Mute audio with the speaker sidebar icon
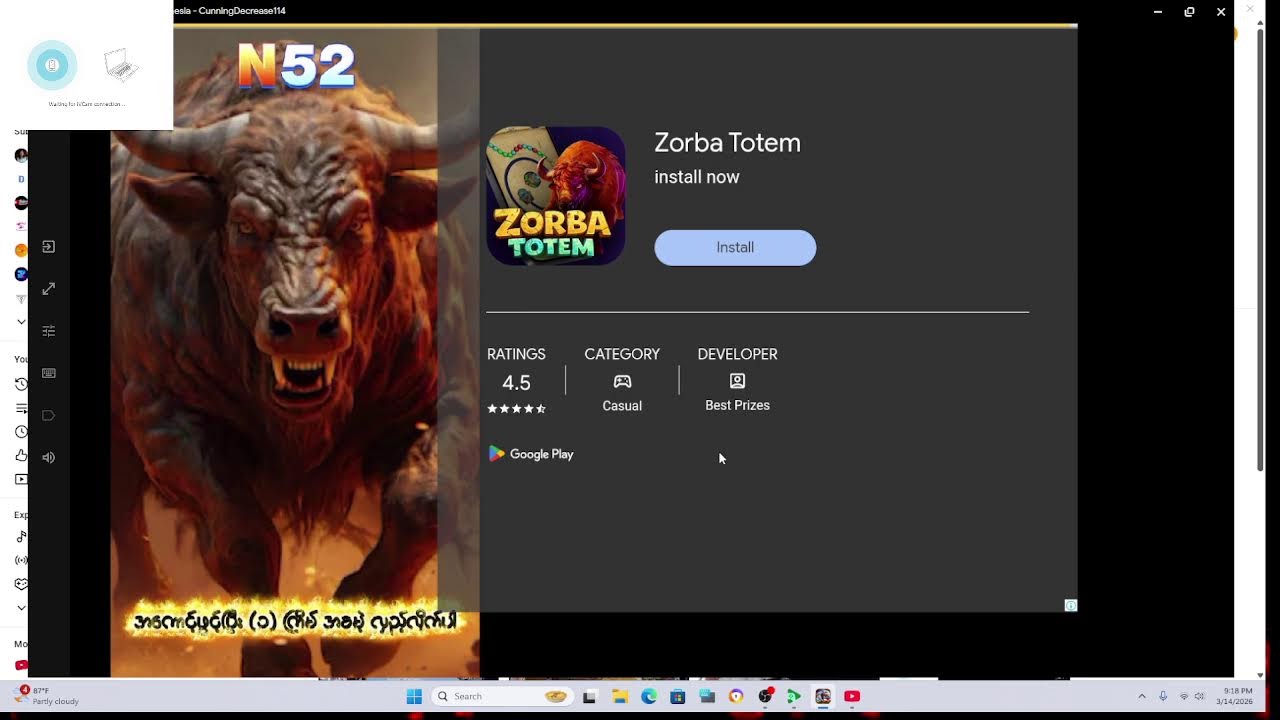The width and height of the screenshot is (1280, 720). pos(48,457)
